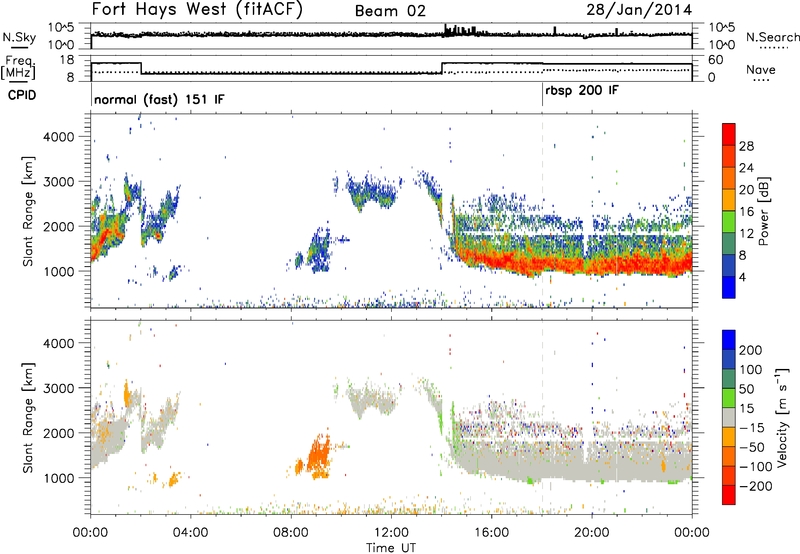Viewport: 800px width, 554px height.
Task: Click the "−100" Velocity colorbar tick label
Action: [x=756, y=466]
